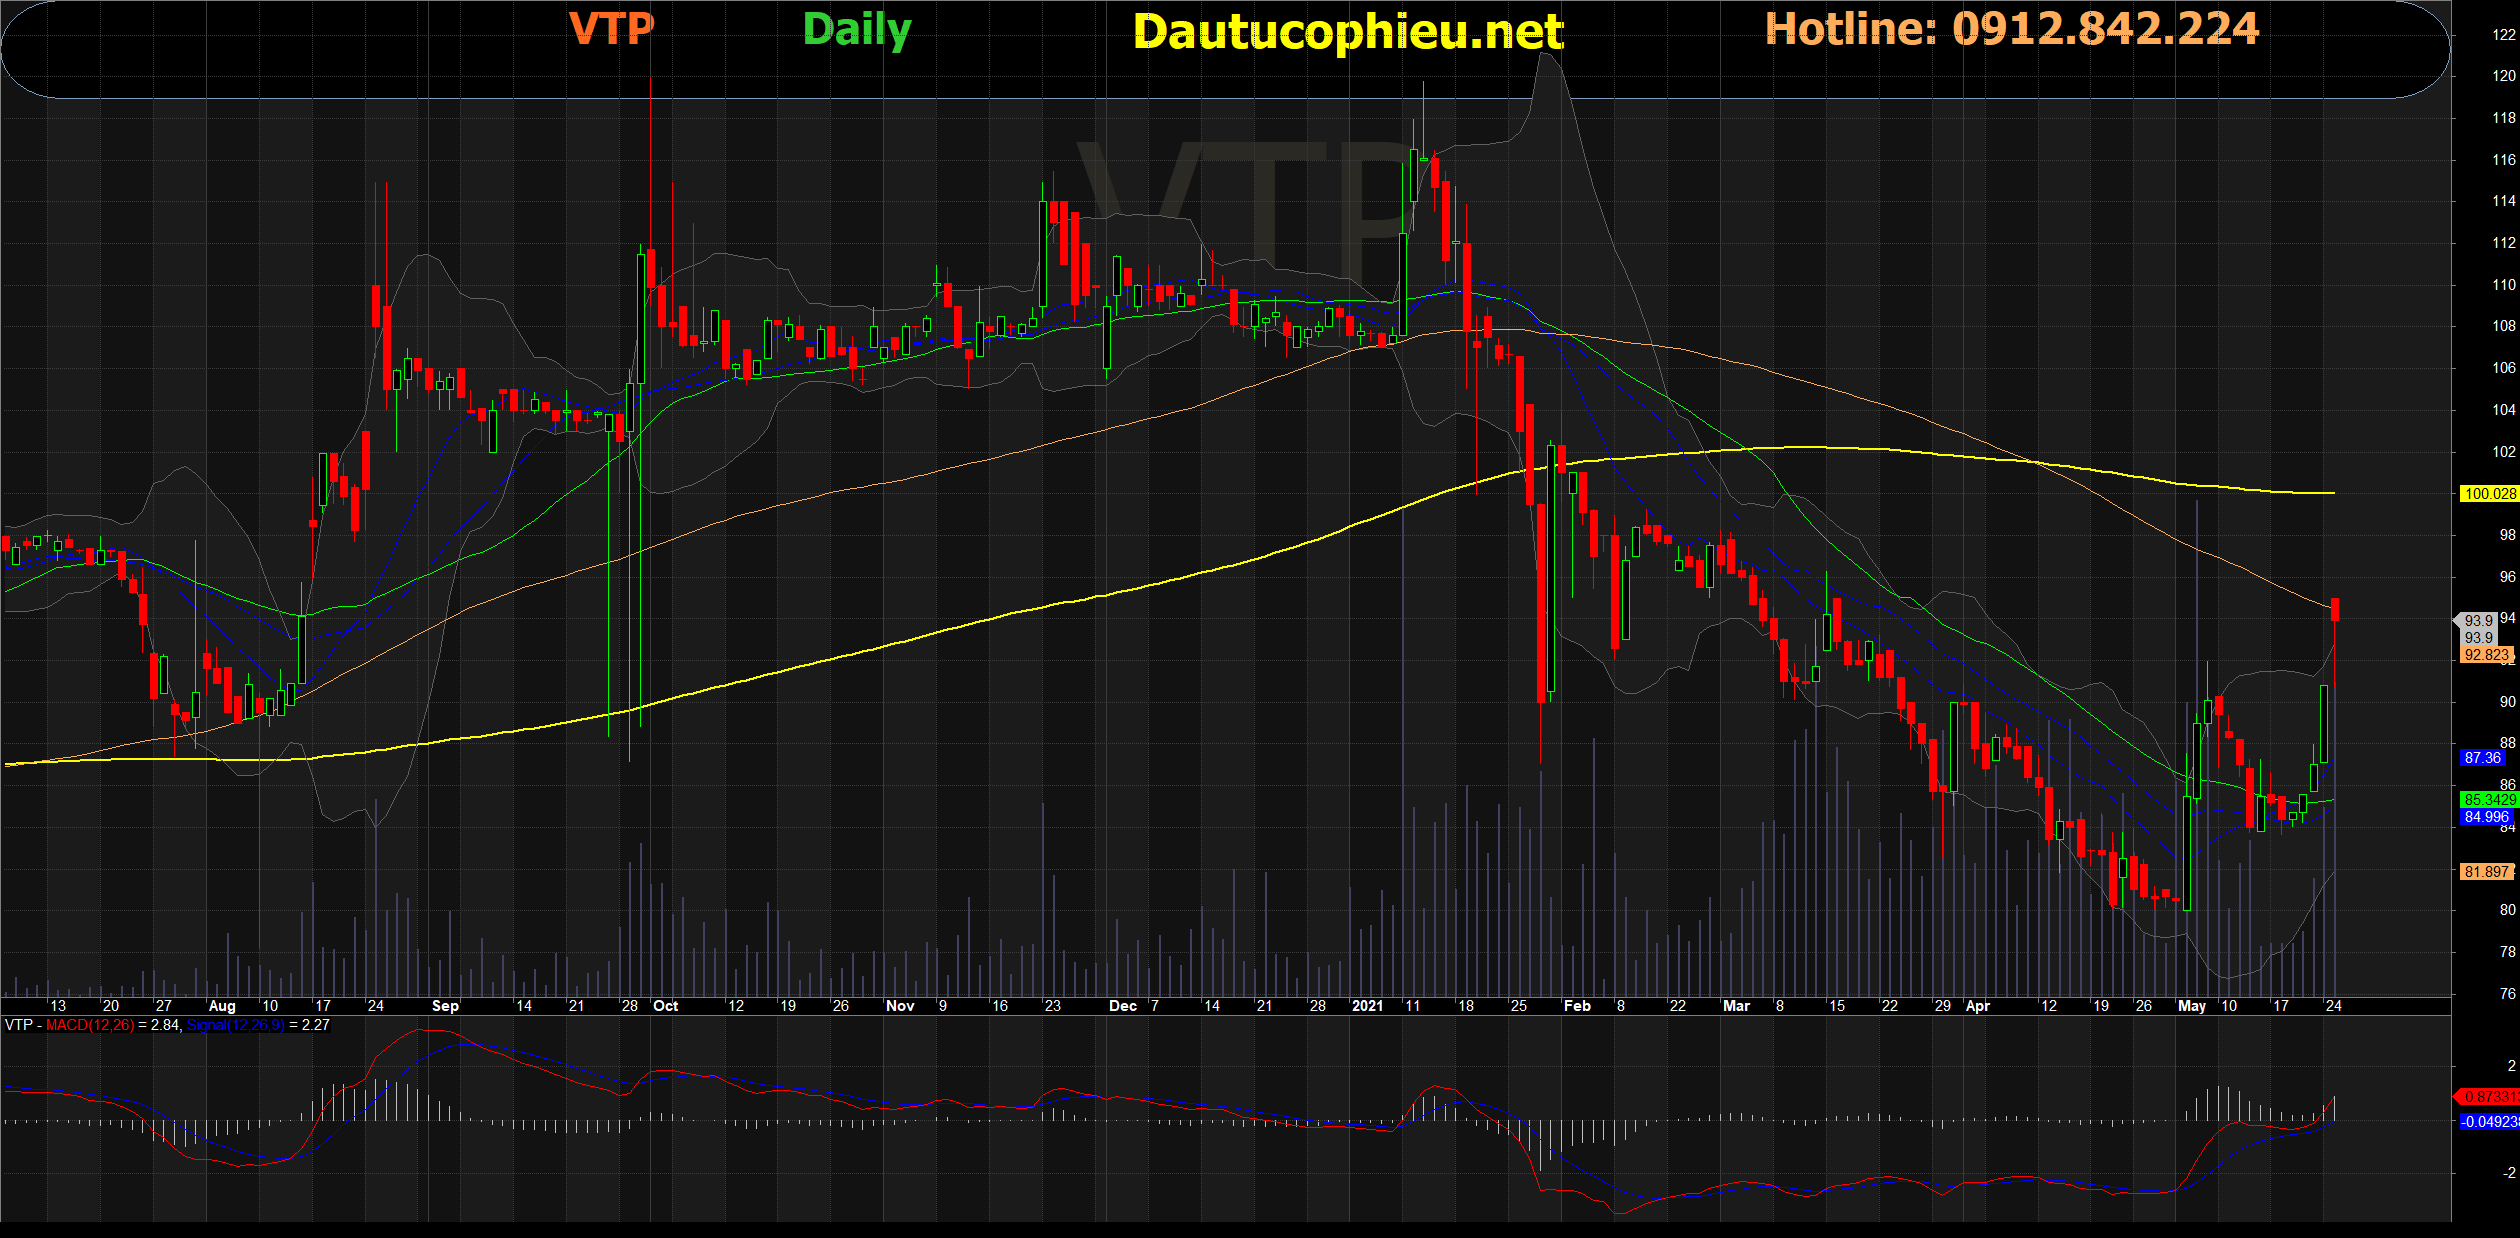Click the Oct month marker on date axis
Viewport: 2520px width, 1238px height.
(665, 1006)
